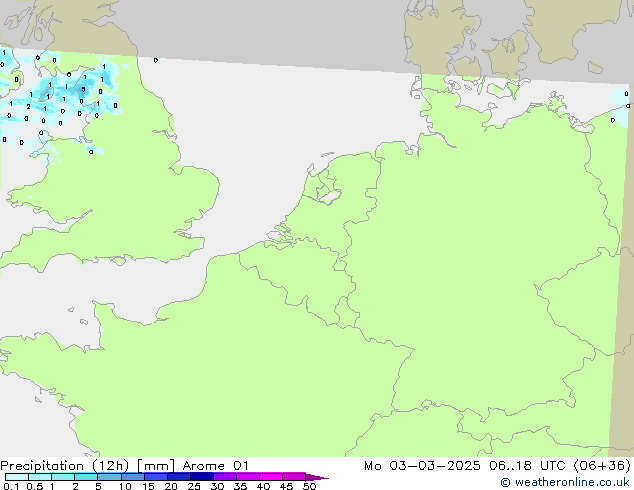Click the '10' legend scale value
The width and height of the screenshot is (634, 490).
[125, 486]
